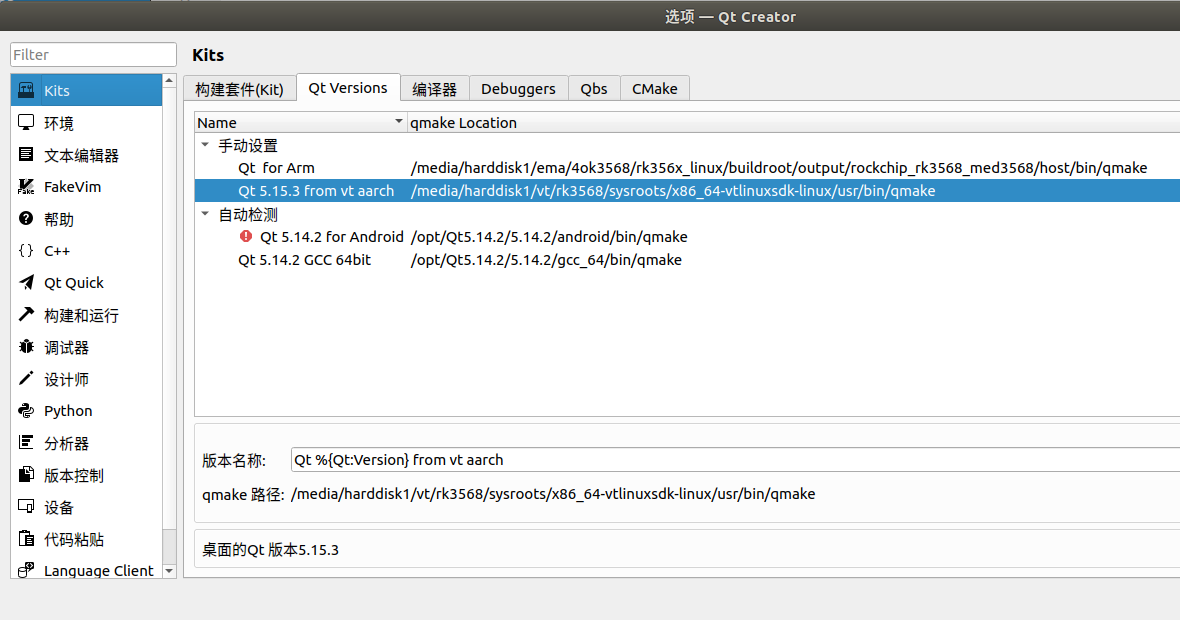This screenshot has width=1180, height=620.
Task: Click the 桌面的Qt 版本5.15.3 details line
Action: click(270, 550)
